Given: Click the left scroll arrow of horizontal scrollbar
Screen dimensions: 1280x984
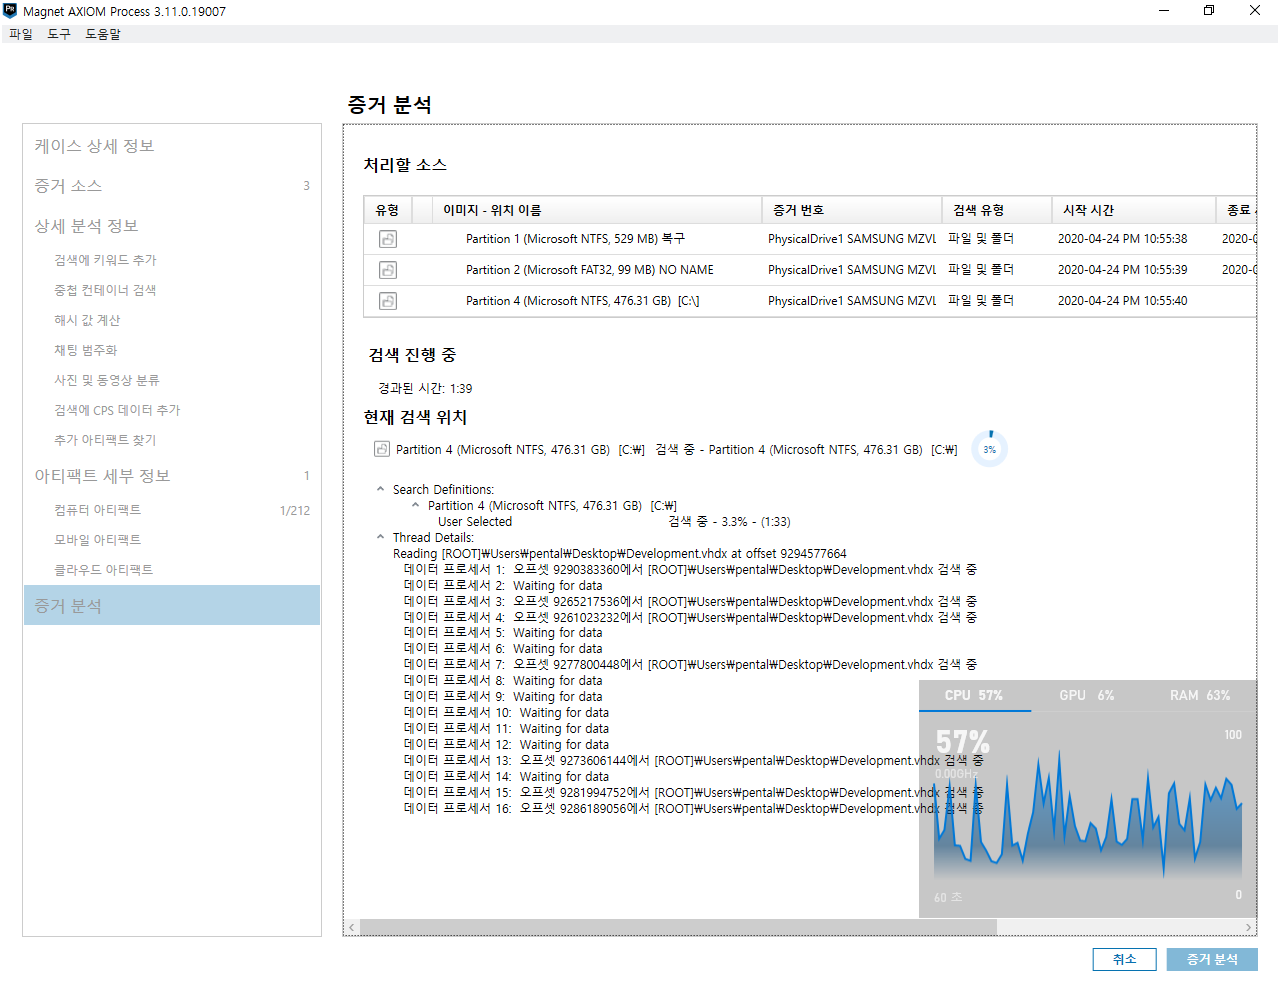Looking at the screenshot, I should pyautogui.click(x=352, y=927).
